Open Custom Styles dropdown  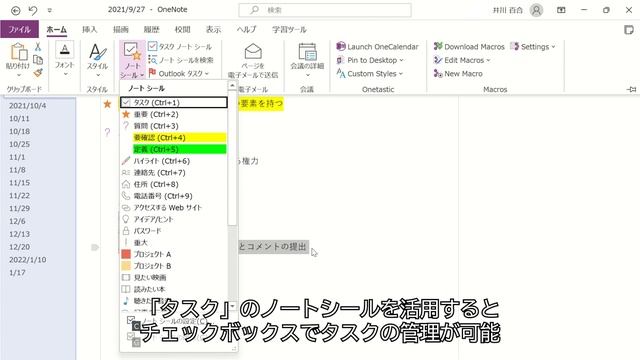click(x=369, y=73)
